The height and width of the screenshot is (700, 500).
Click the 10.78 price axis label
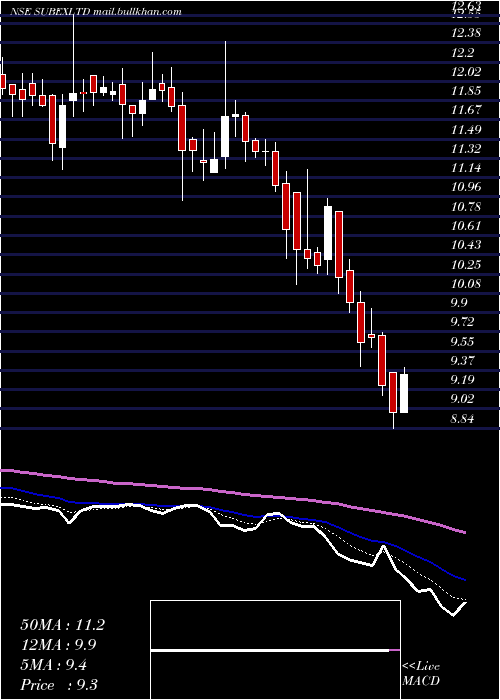(466, 207)
